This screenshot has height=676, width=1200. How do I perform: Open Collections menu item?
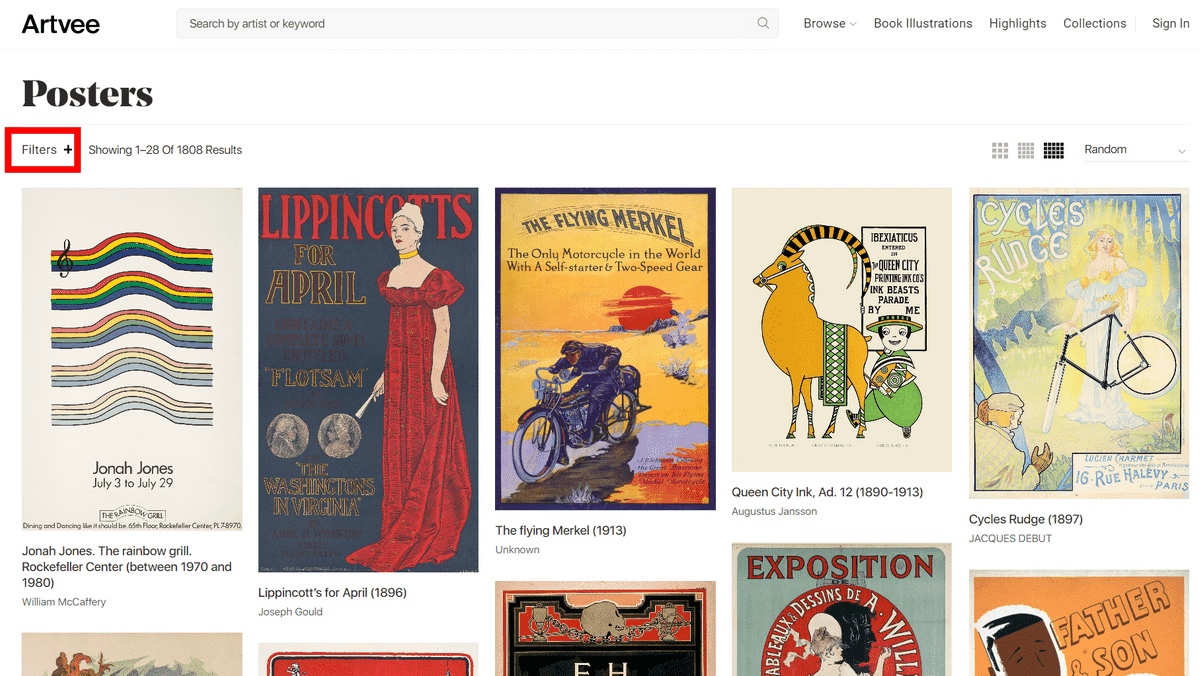tap(1095, 23)
